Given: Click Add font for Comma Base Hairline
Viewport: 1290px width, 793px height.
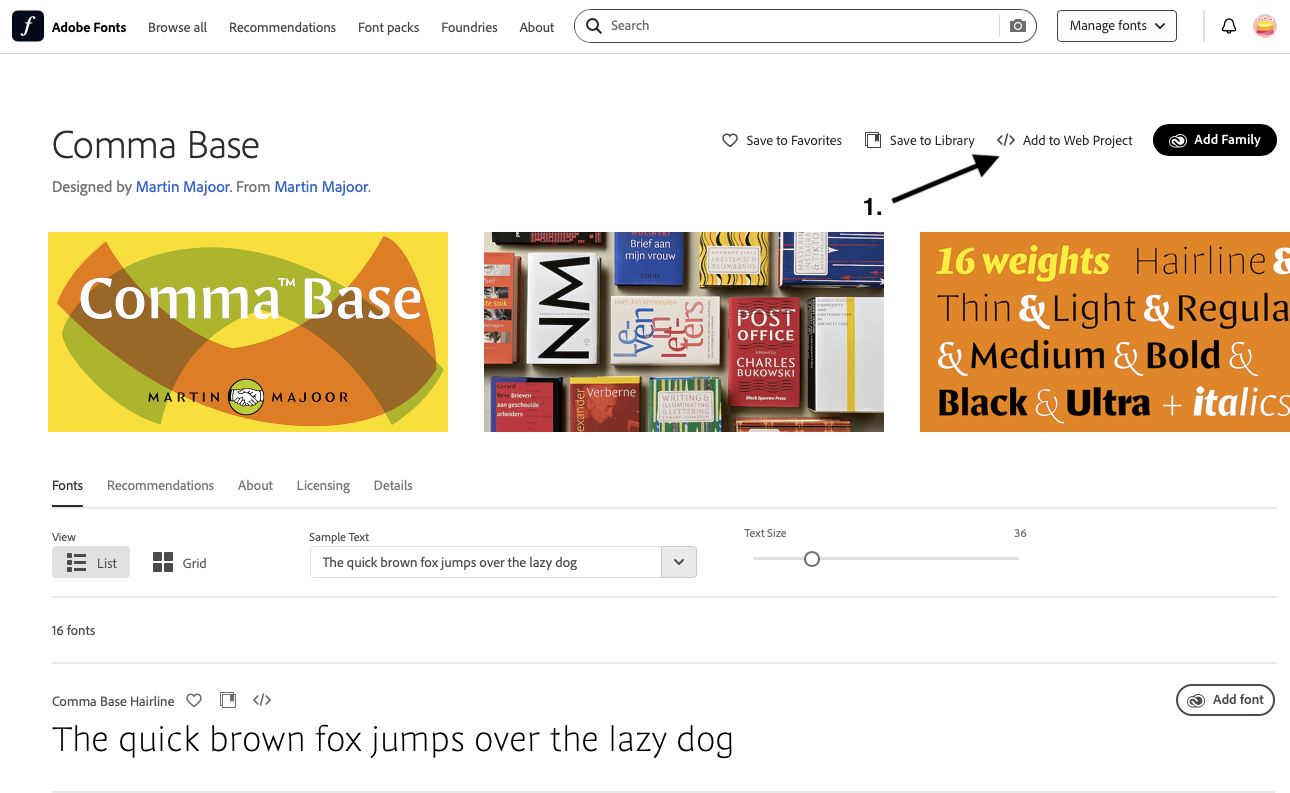Looking at the screenshot, I should (x=1225, y=700).
